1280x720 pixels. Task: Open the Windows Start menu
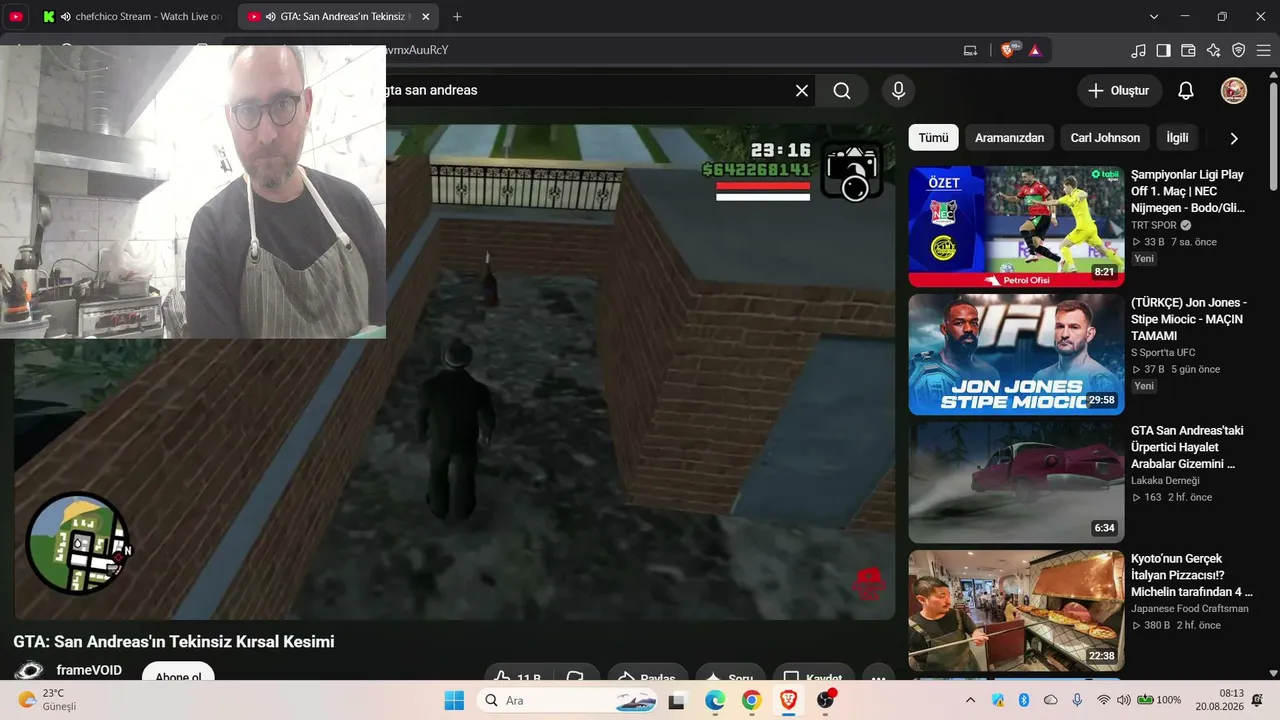pos(454,700)
